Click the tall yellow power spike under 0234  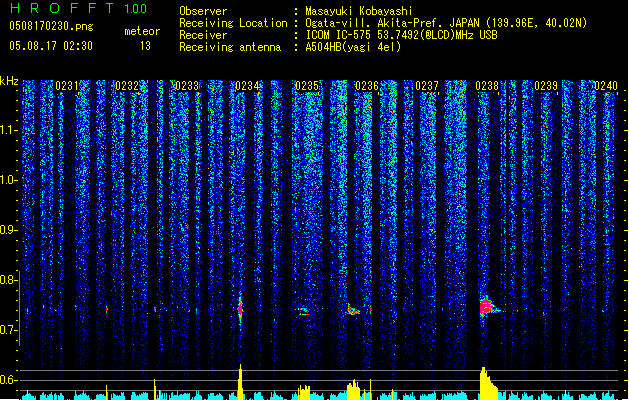point(240,382)
